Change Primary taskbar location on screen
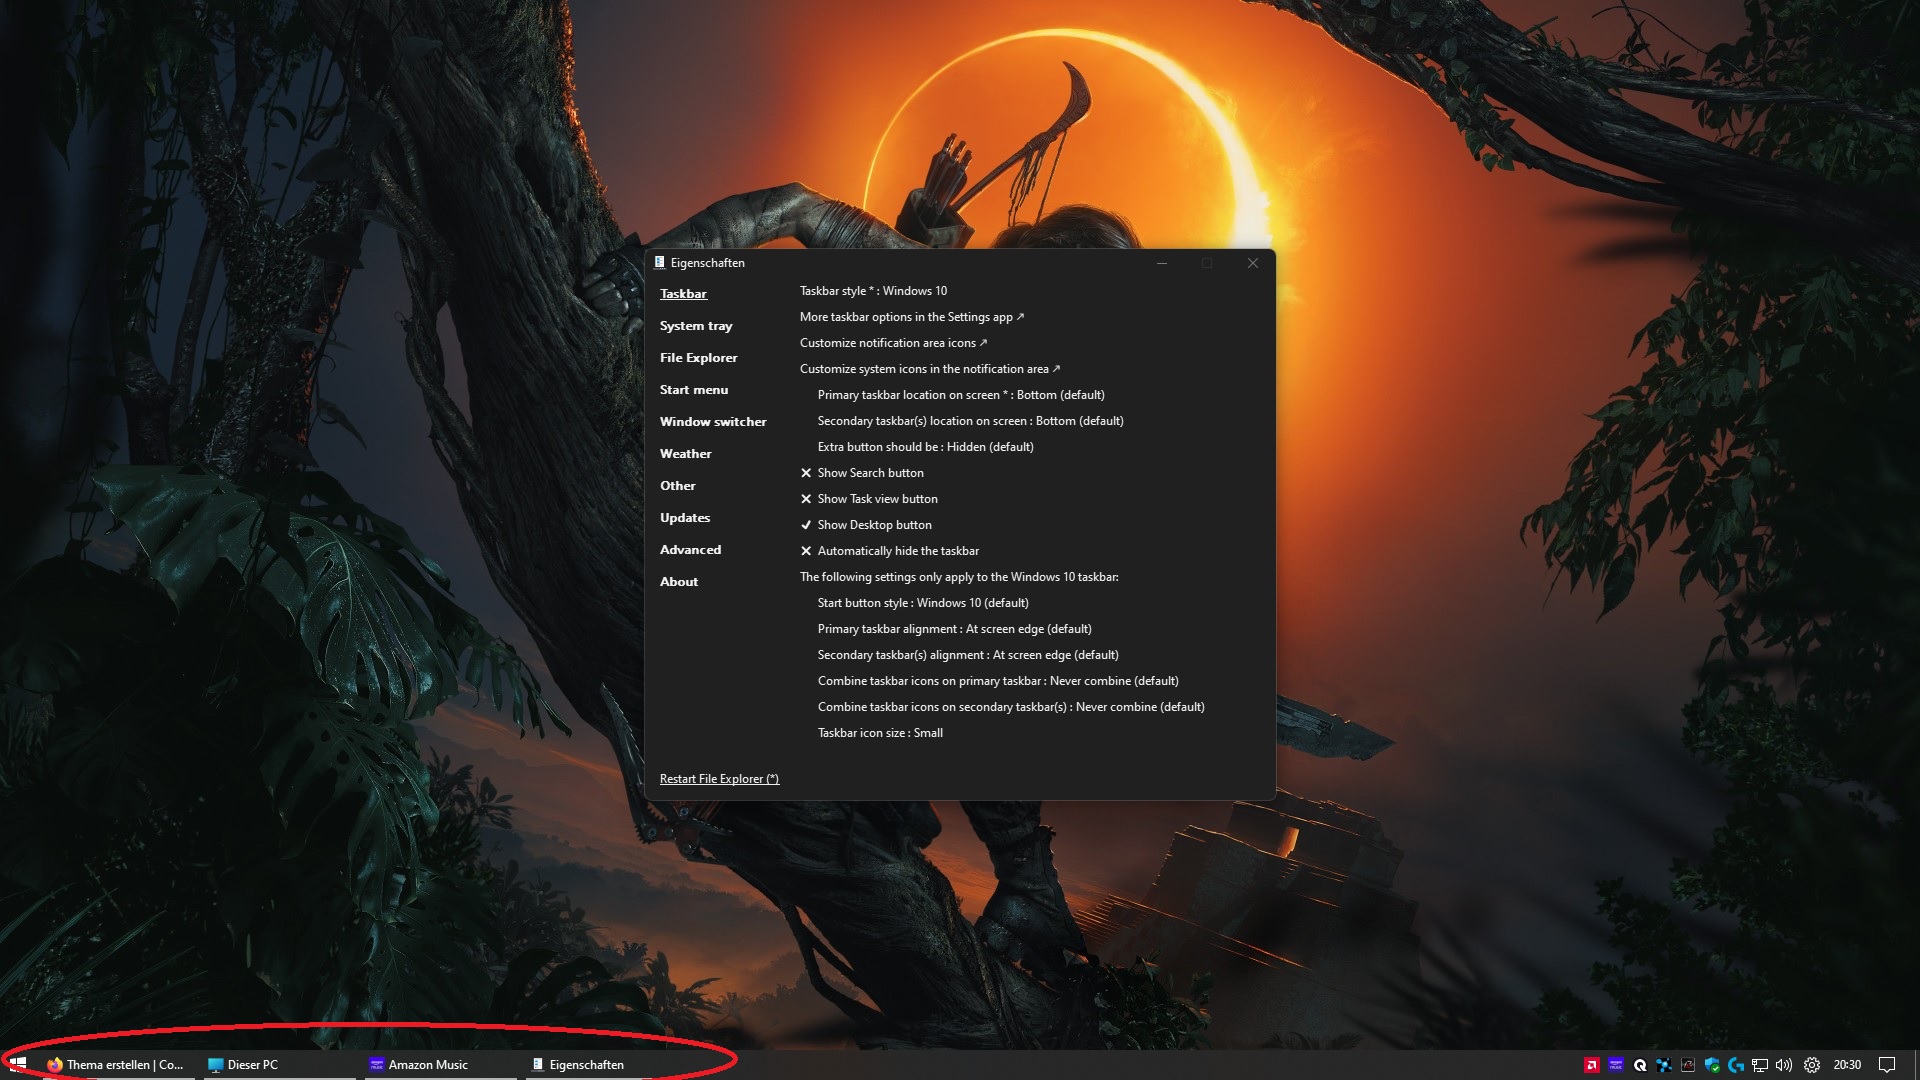 point(960,395)
